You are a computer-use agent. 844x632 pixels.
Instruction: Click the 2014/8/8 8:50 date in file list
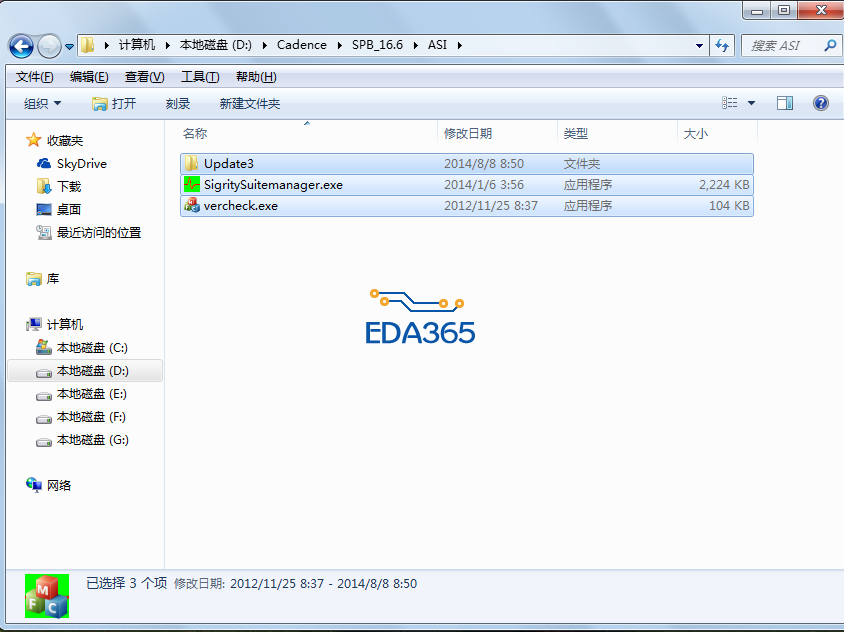click(484, 164)
